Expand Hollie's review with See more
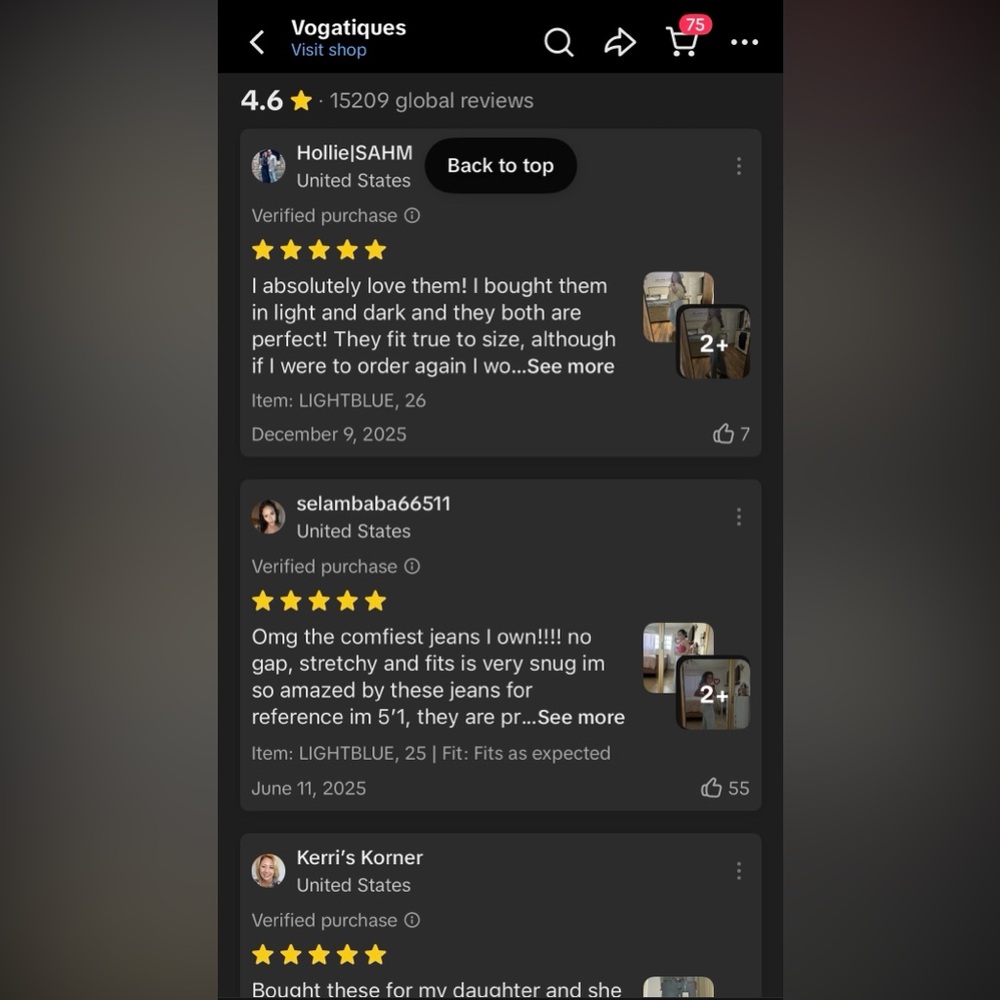 (x=571, y=366)
